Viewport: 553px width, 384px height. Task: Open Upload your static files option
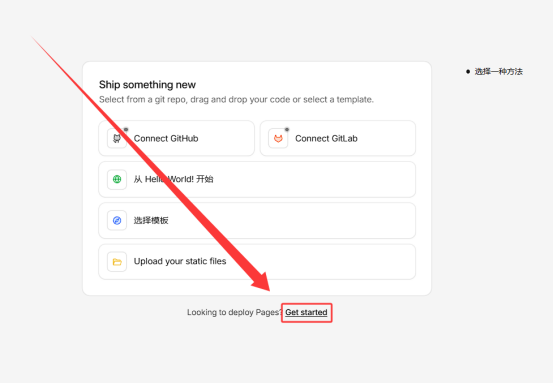[x=257, y=262]
